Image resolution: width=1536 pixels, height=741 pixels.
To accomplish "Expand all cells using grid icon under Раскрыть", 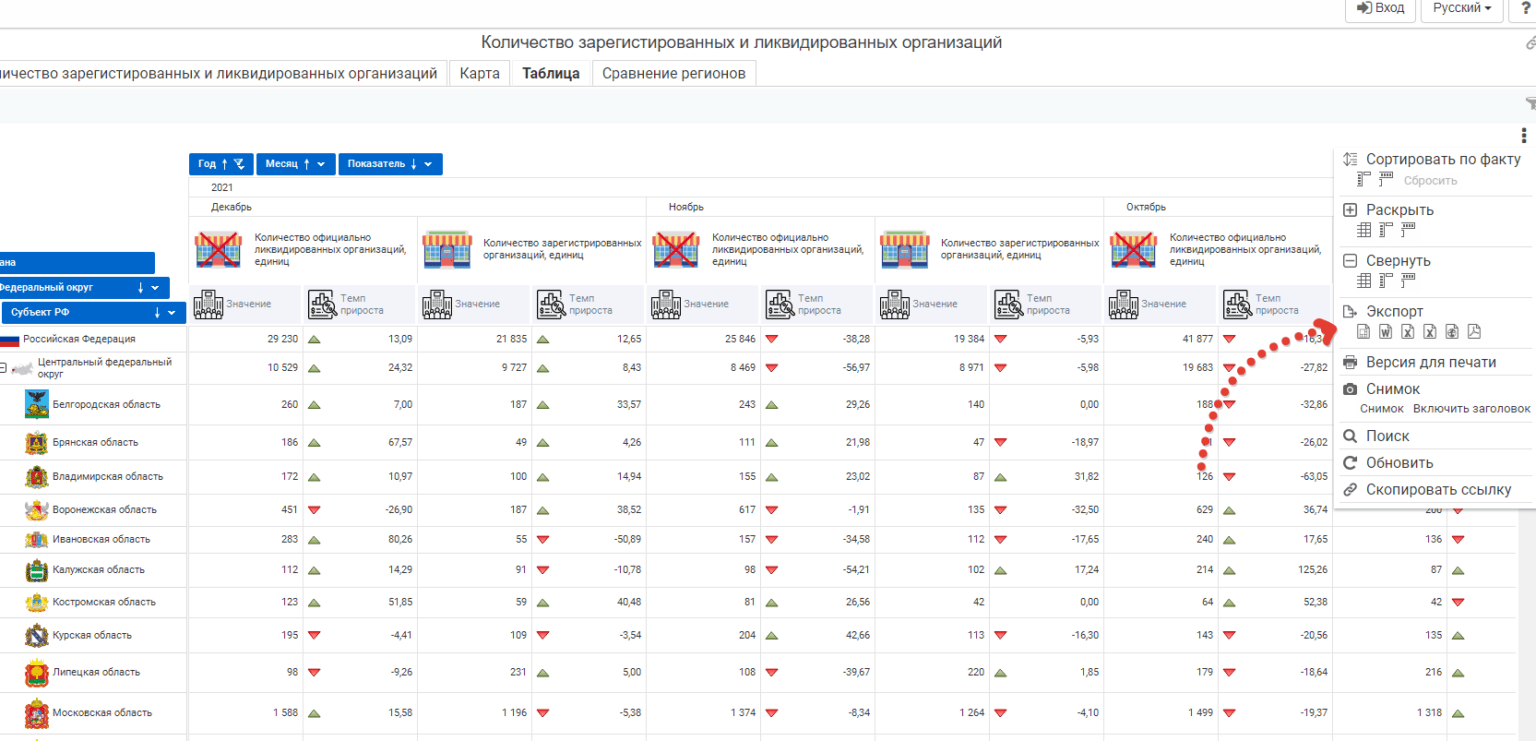I will (x=1363, y=230).
